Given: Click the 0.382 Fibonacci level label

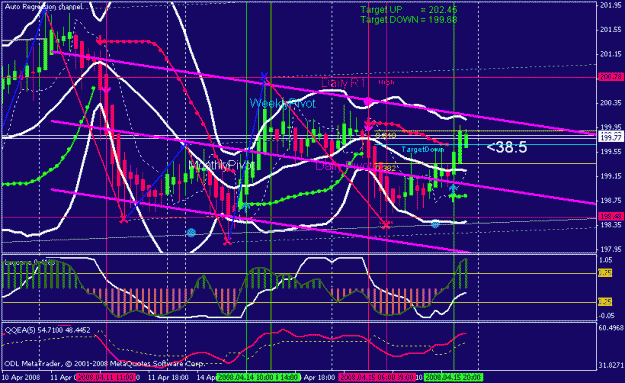Looking at the screenshot, I should pyautogui.click(x=385, y=168).
